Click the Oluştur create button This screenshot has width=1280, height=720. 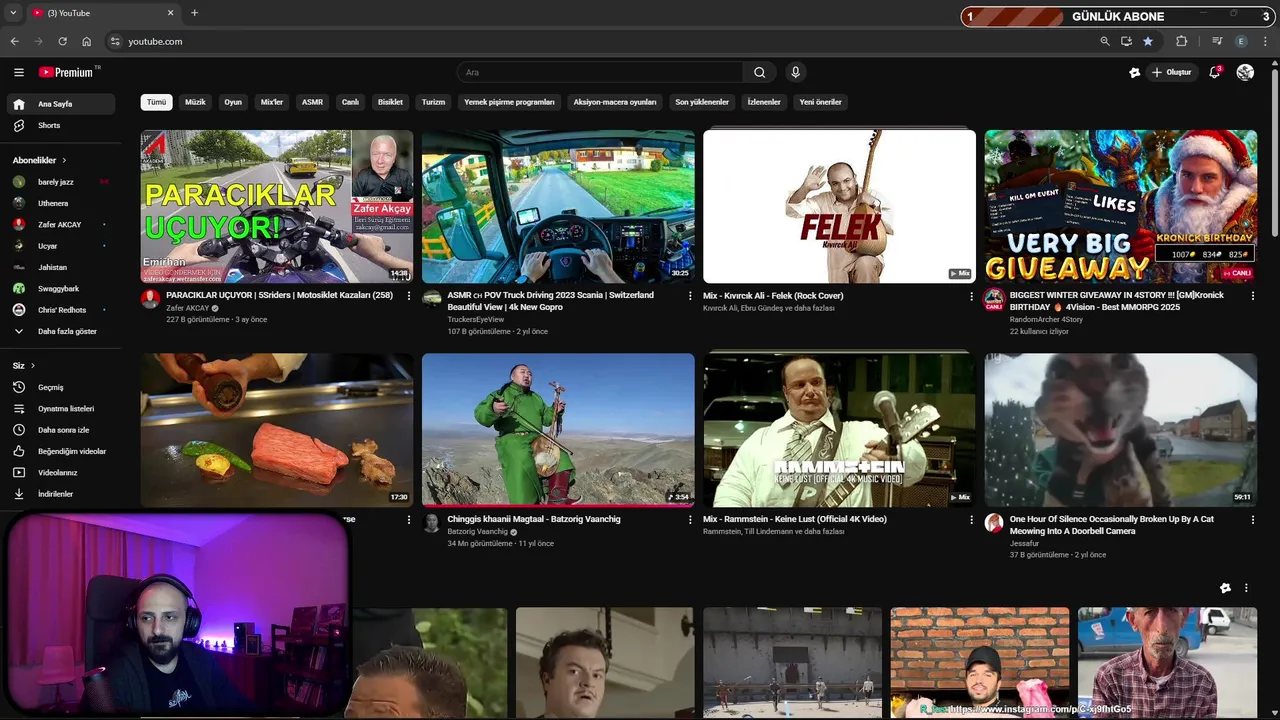tap(1170, 72)
